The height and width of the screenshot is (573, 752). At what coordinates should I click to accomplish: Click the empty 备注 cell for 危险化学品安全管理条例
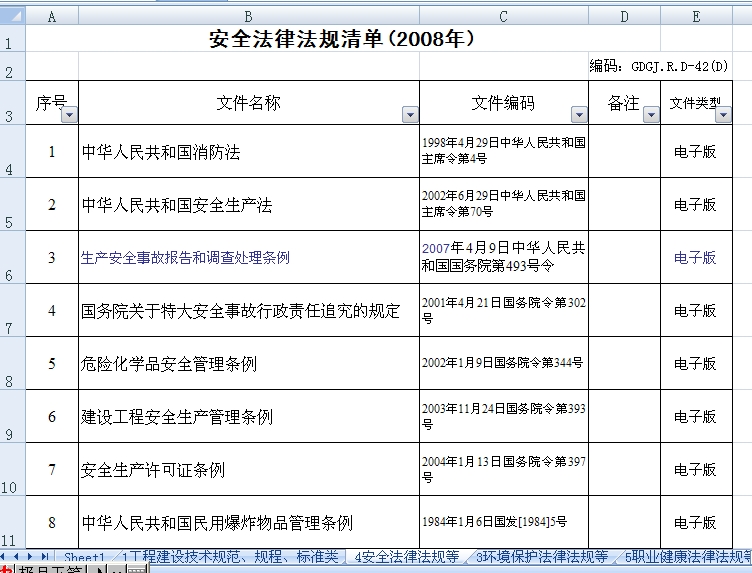[624, 363]
